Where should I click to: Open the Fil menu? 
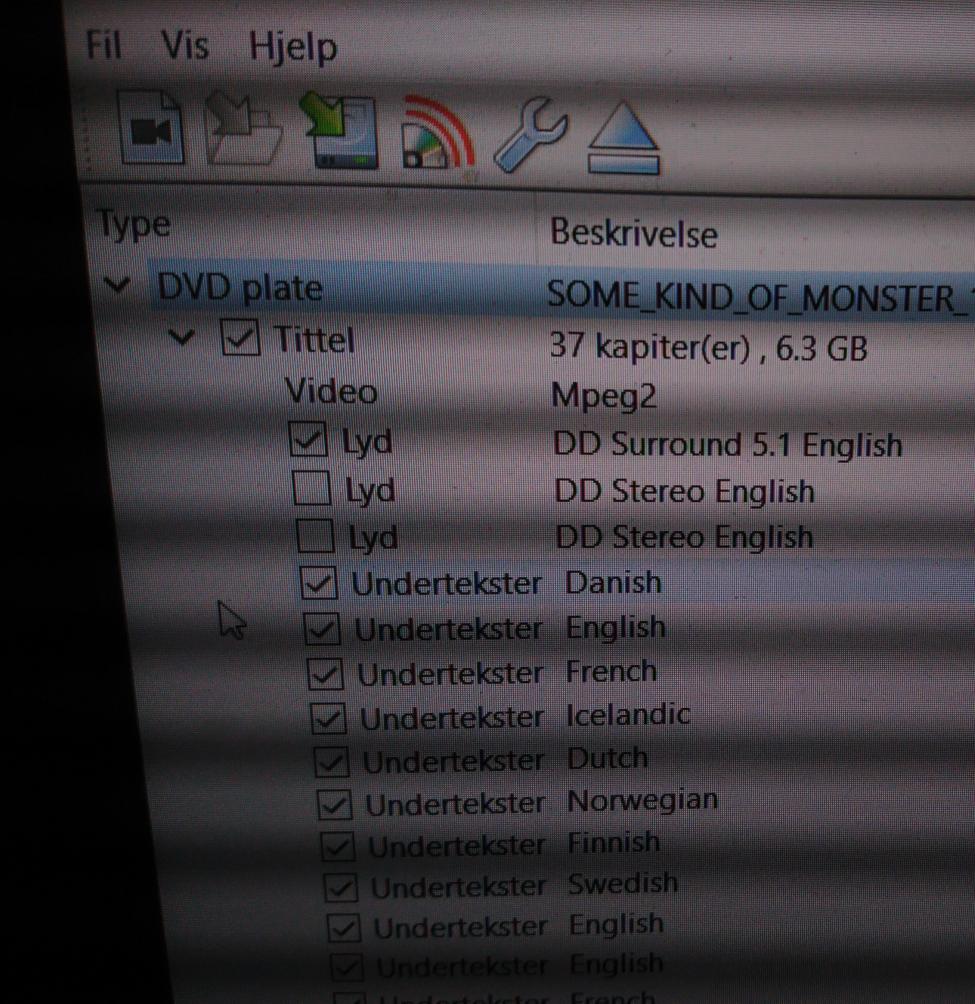[x=104, y=45]
